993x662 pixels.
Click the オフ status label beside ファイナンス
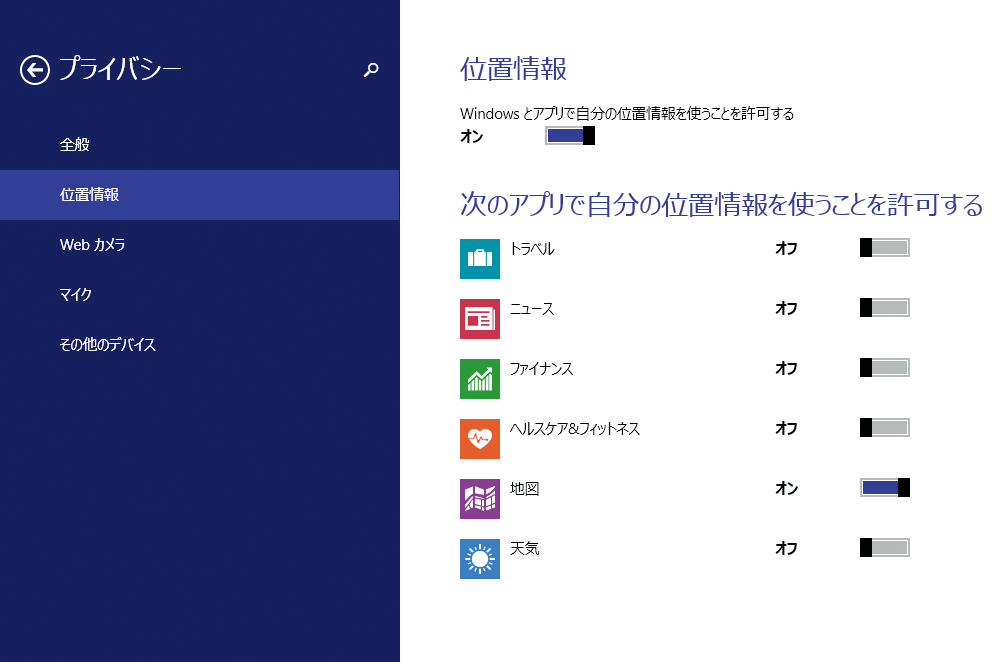coord(787,368)
